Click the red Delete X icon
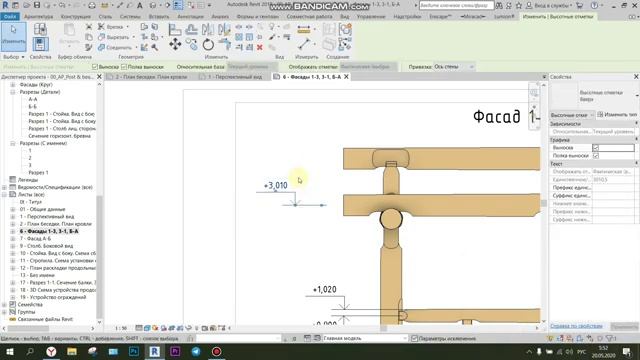The height and width of the screenshot is (360, 640). 260,47
